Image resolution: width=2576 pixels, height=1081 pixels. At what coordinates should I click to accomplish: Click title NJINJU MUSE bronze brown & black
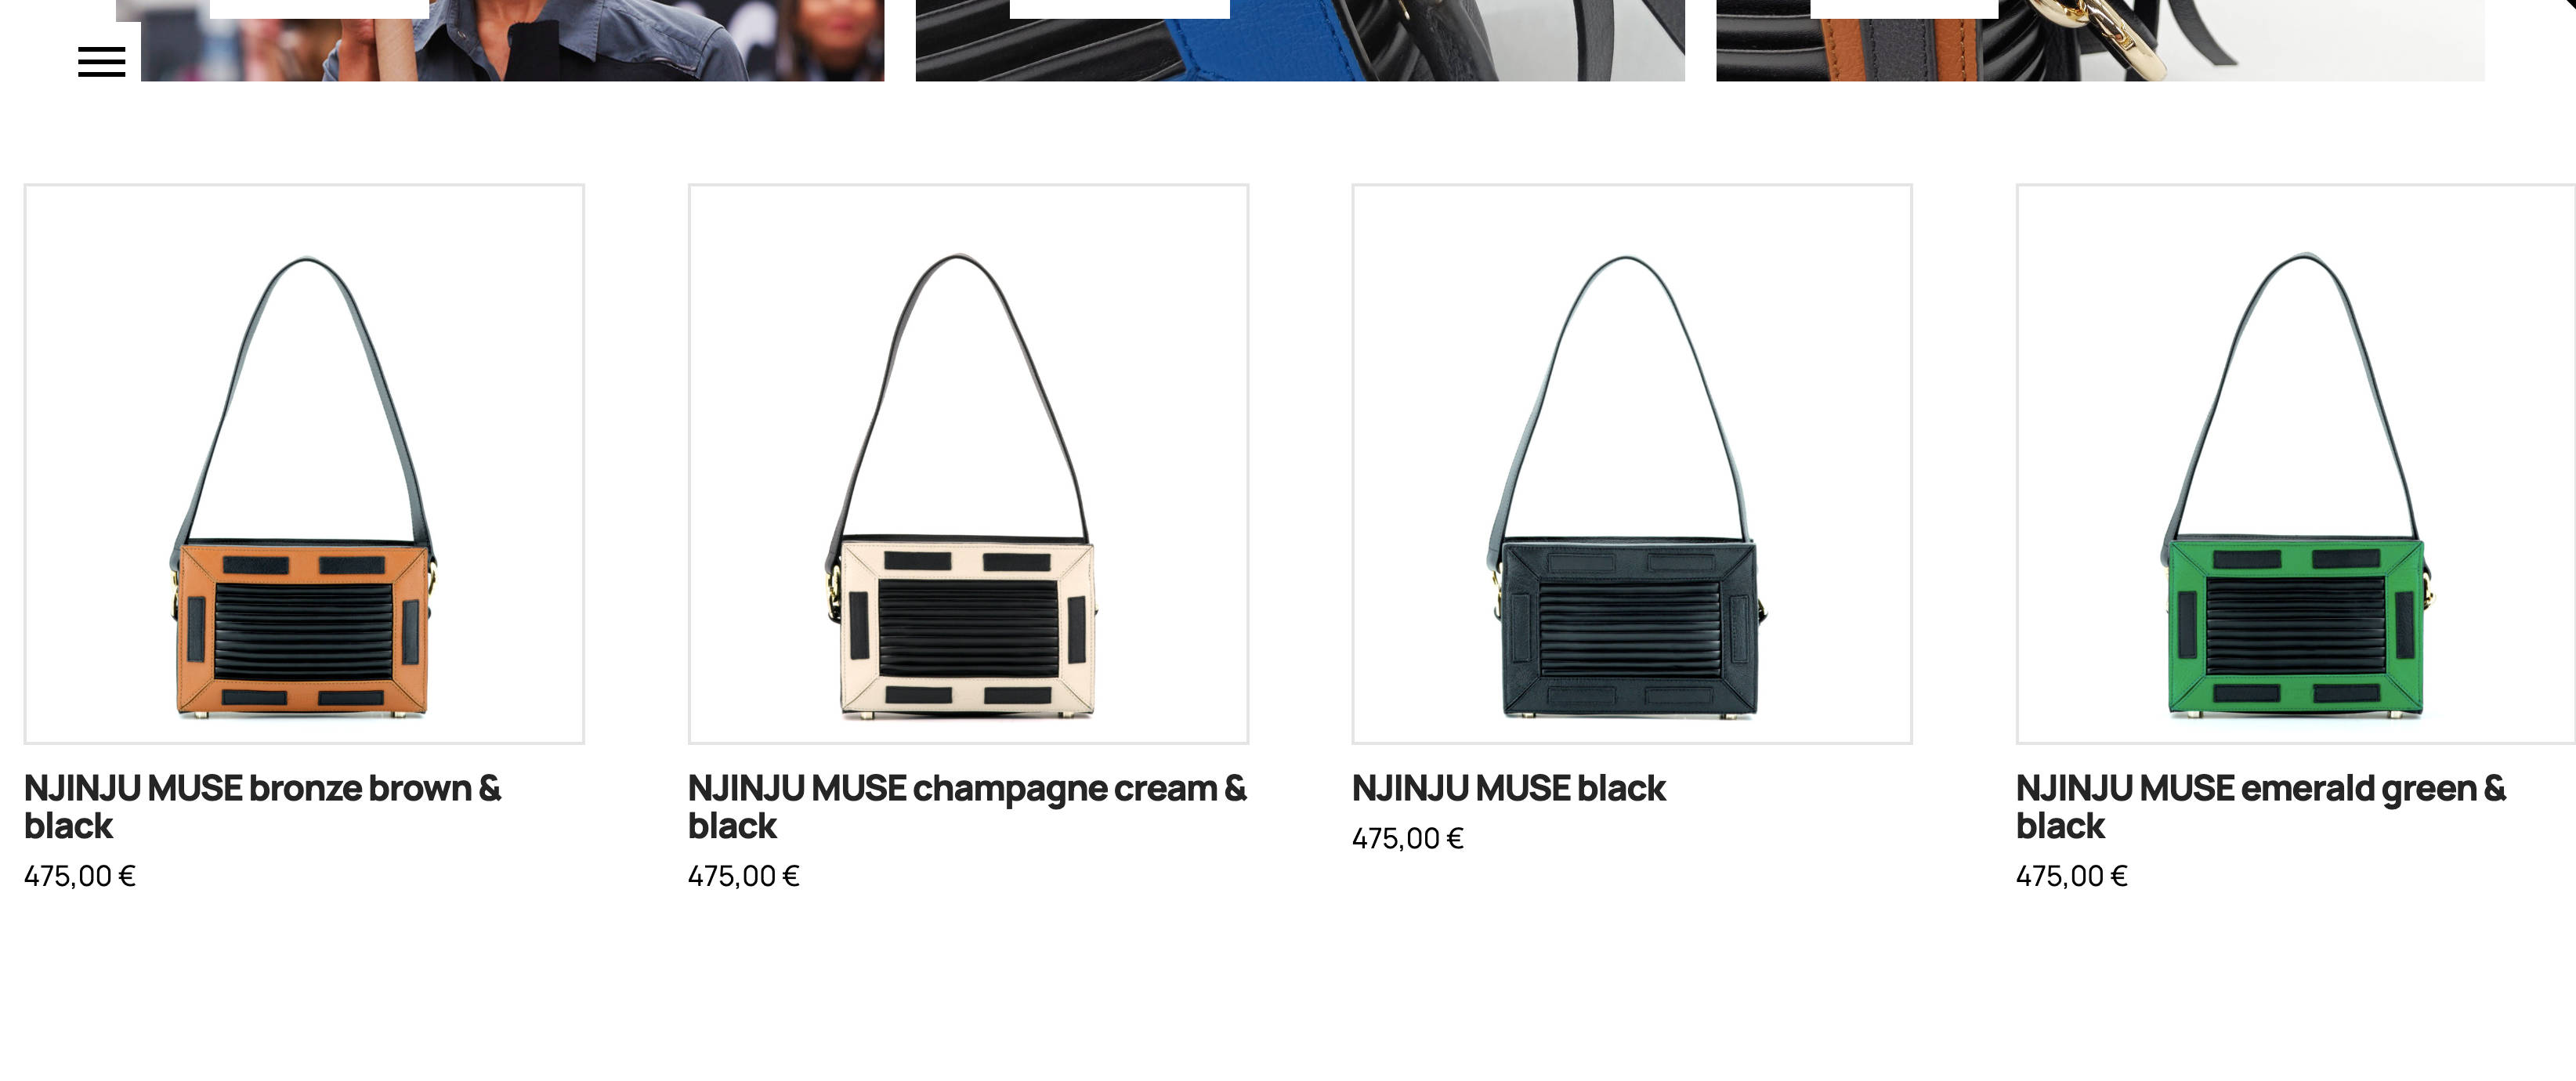[x=262, y=807]
